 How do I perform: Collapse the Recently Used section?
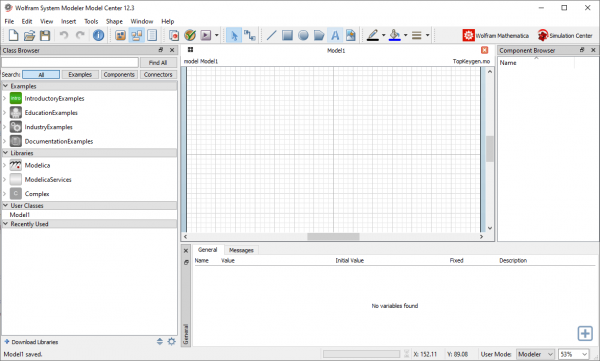click(x=5, y=224)
